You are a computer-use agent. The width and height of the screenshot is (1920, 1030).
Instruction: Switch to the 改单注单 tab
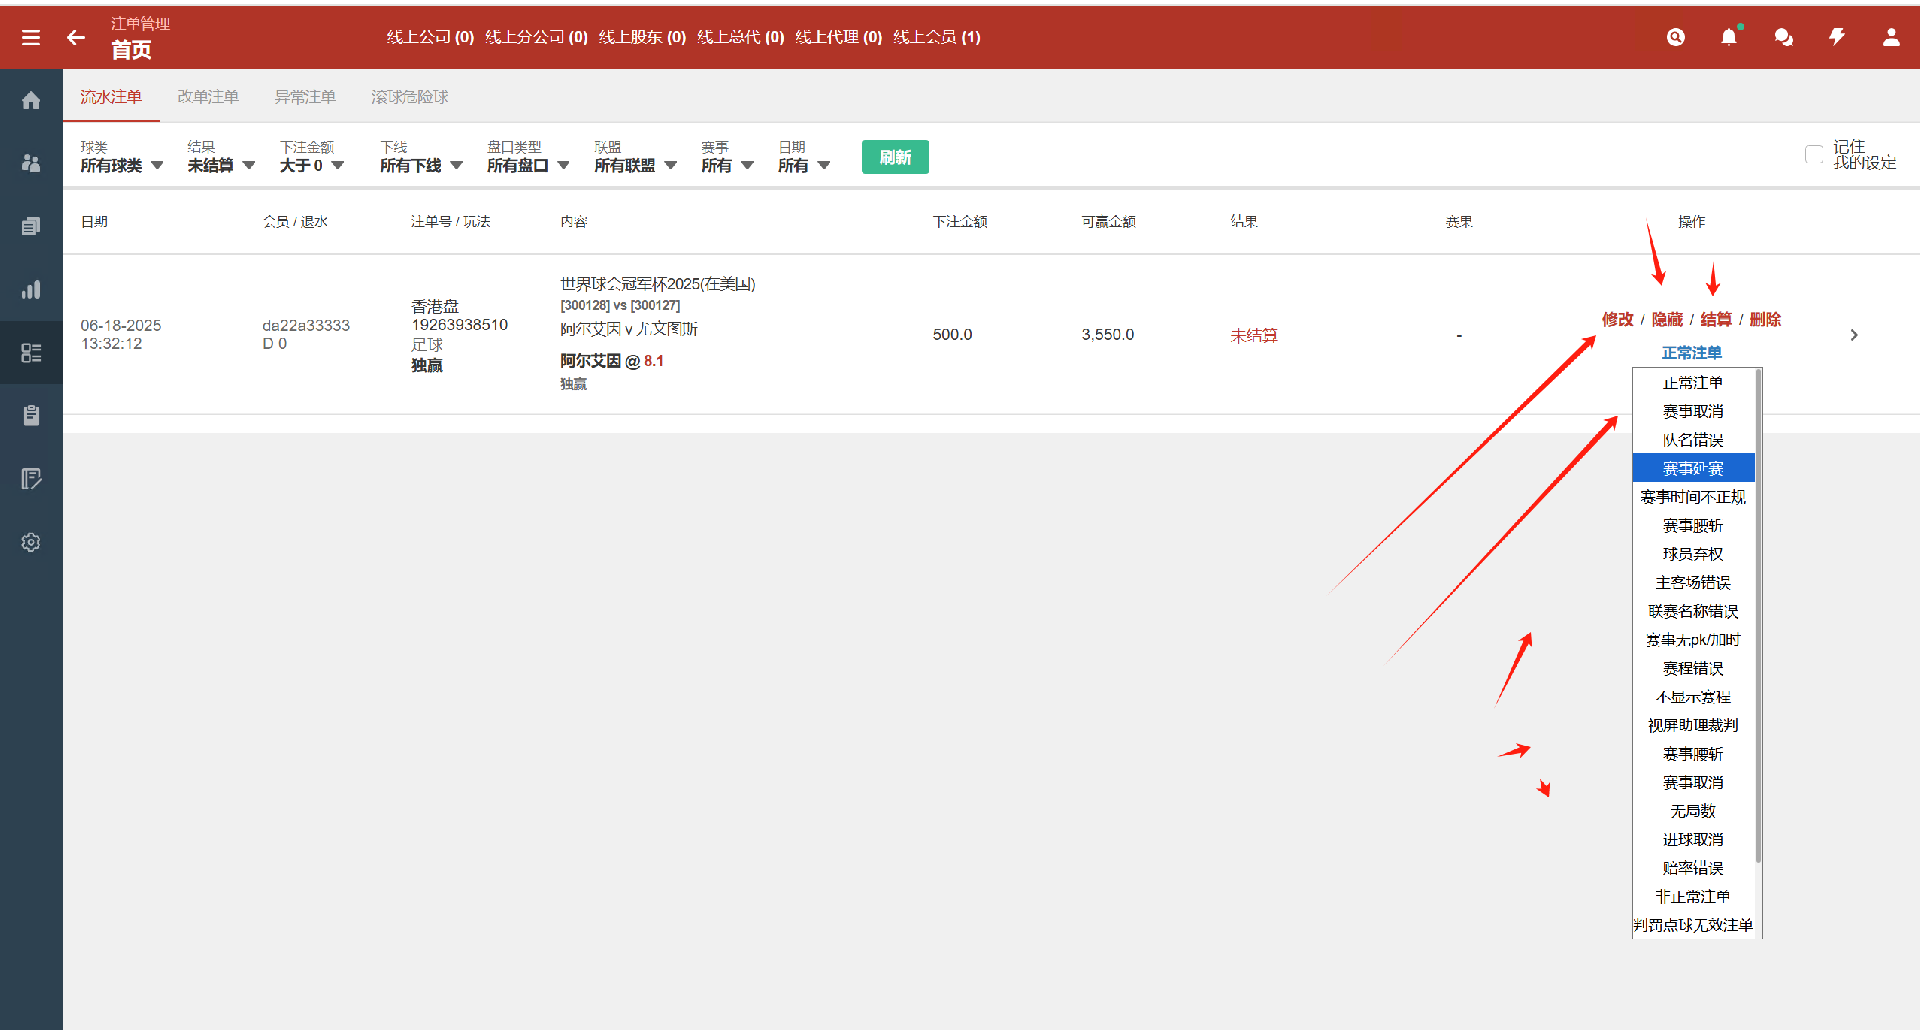208,97
